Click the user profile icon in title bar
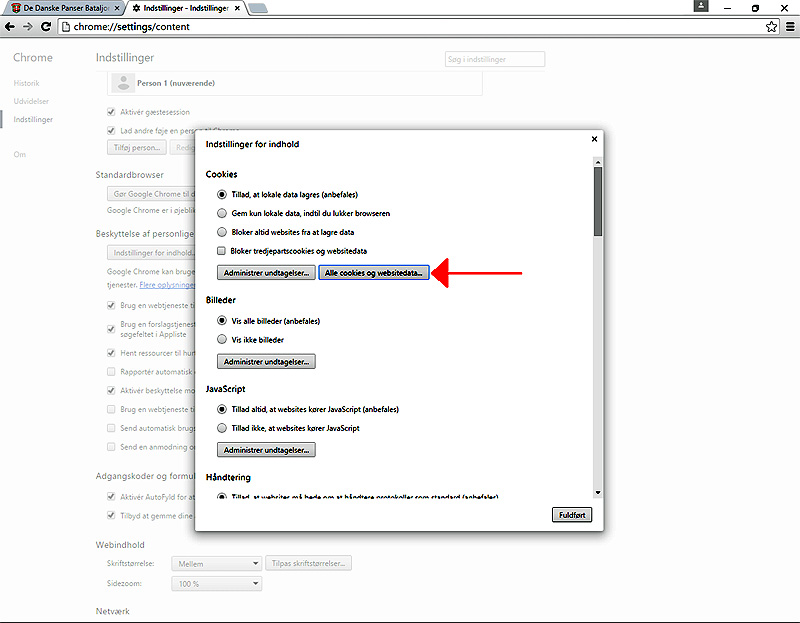 [703, 7]
